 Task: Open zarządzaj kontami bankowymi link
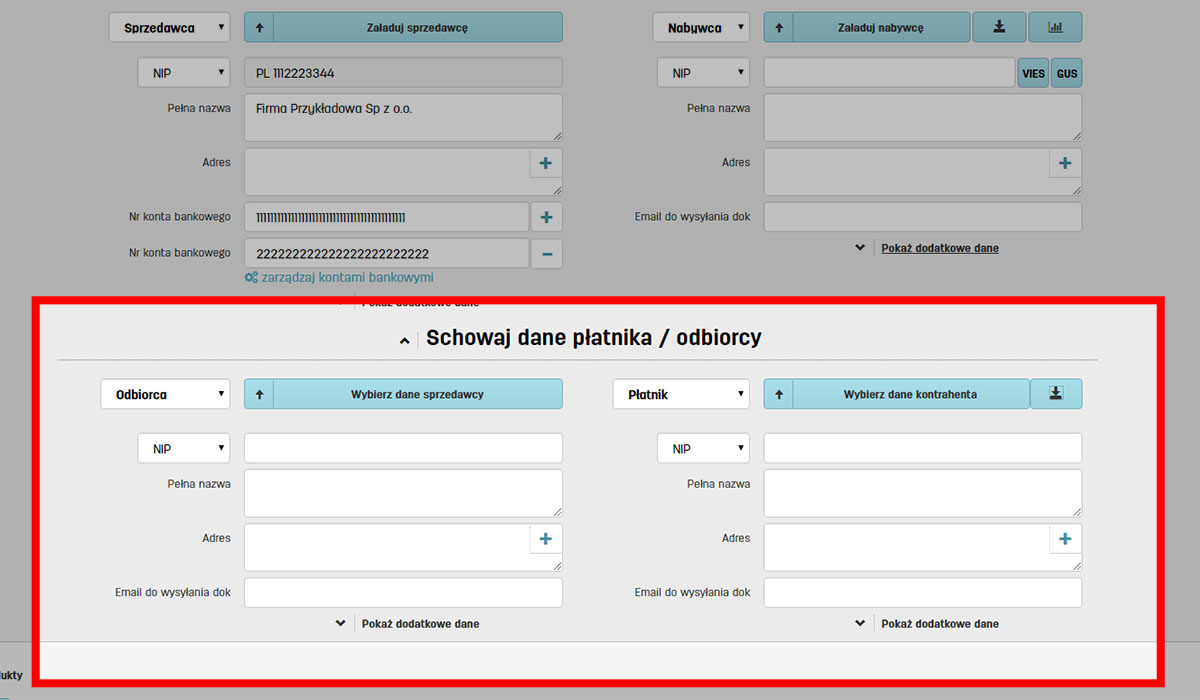[346, 277]
